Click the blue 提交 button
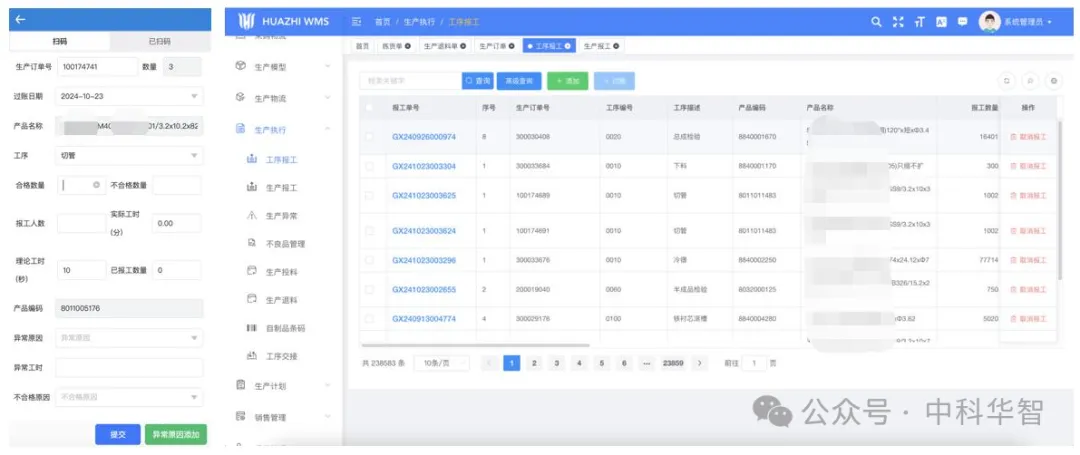Viewport: 1080px width, 455px height. 117,434
